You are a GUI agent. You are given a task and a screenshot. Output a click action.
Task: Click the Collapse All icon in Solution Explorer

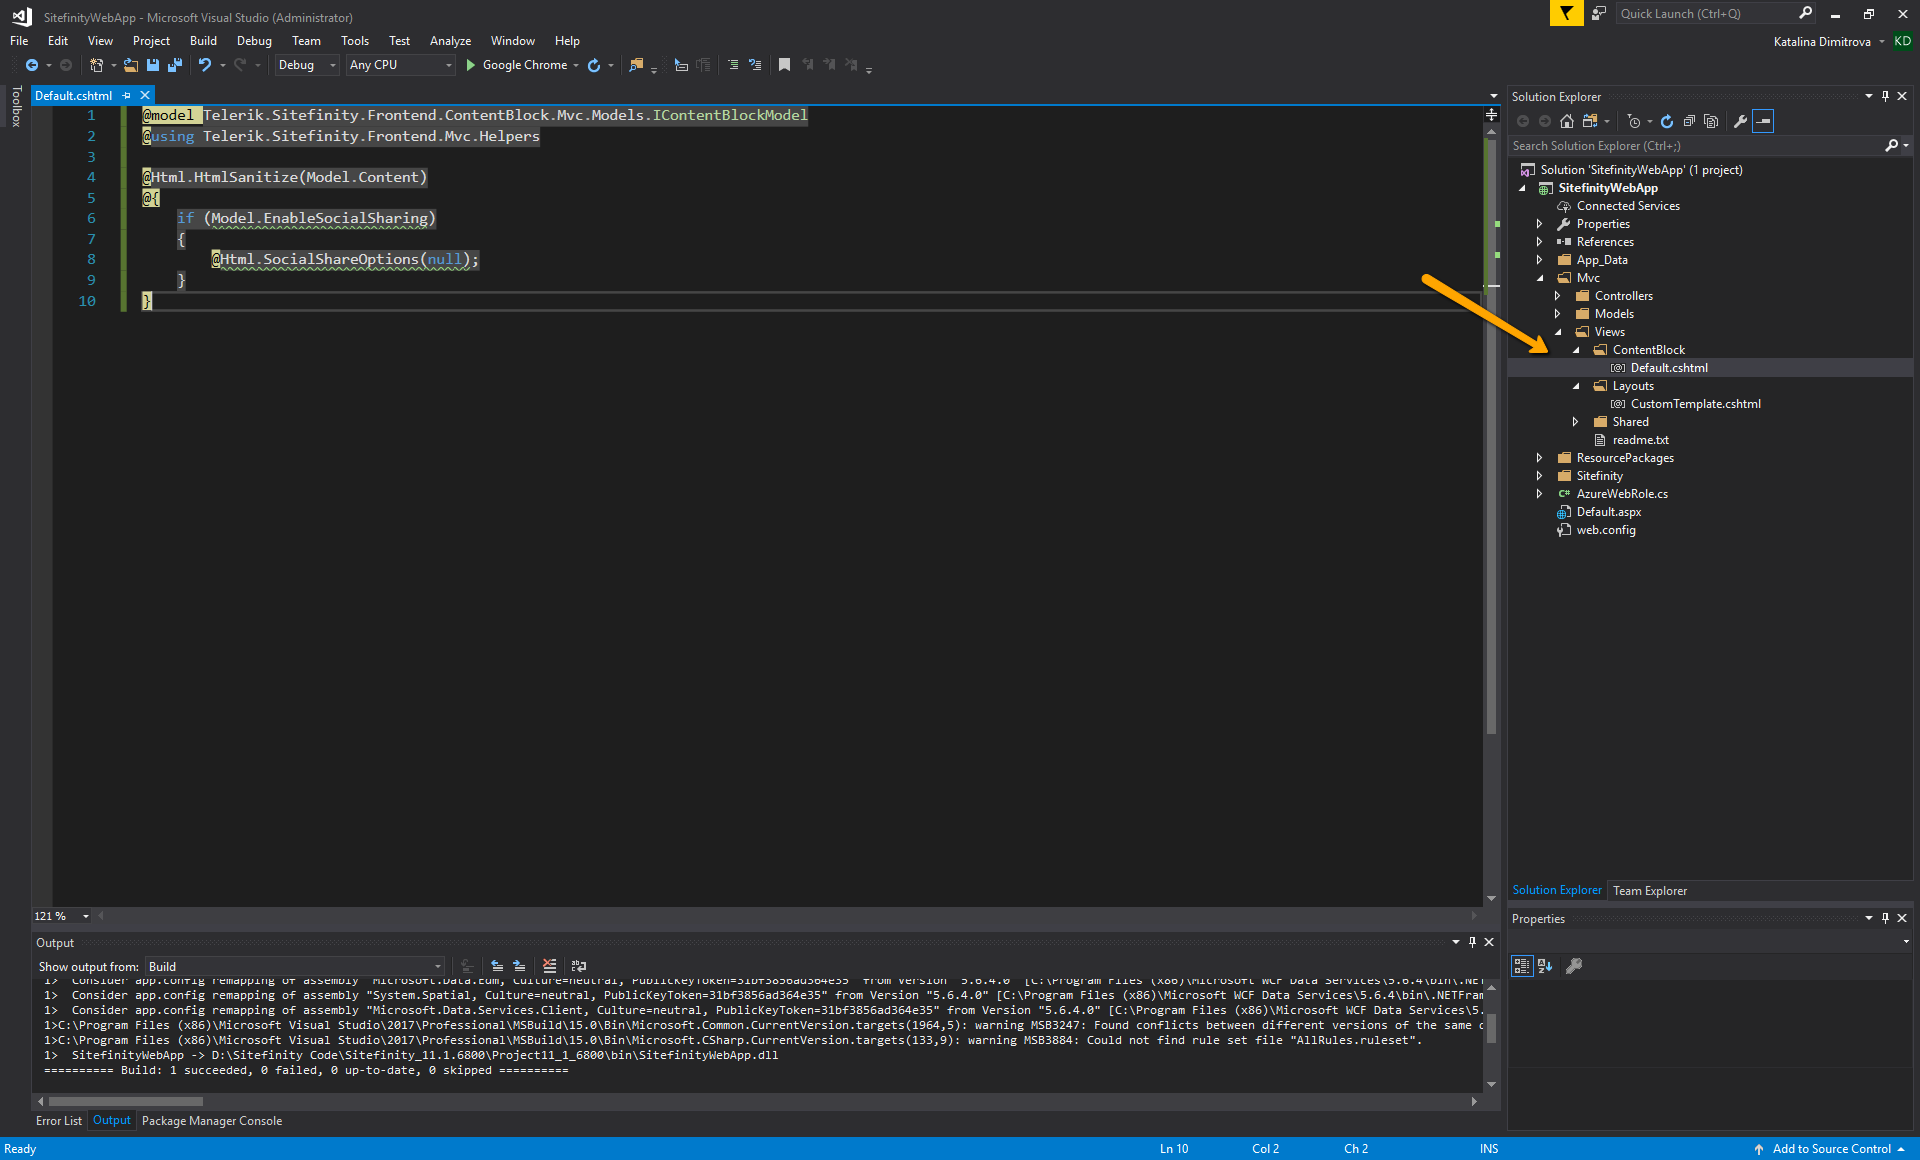point(1688,121)
